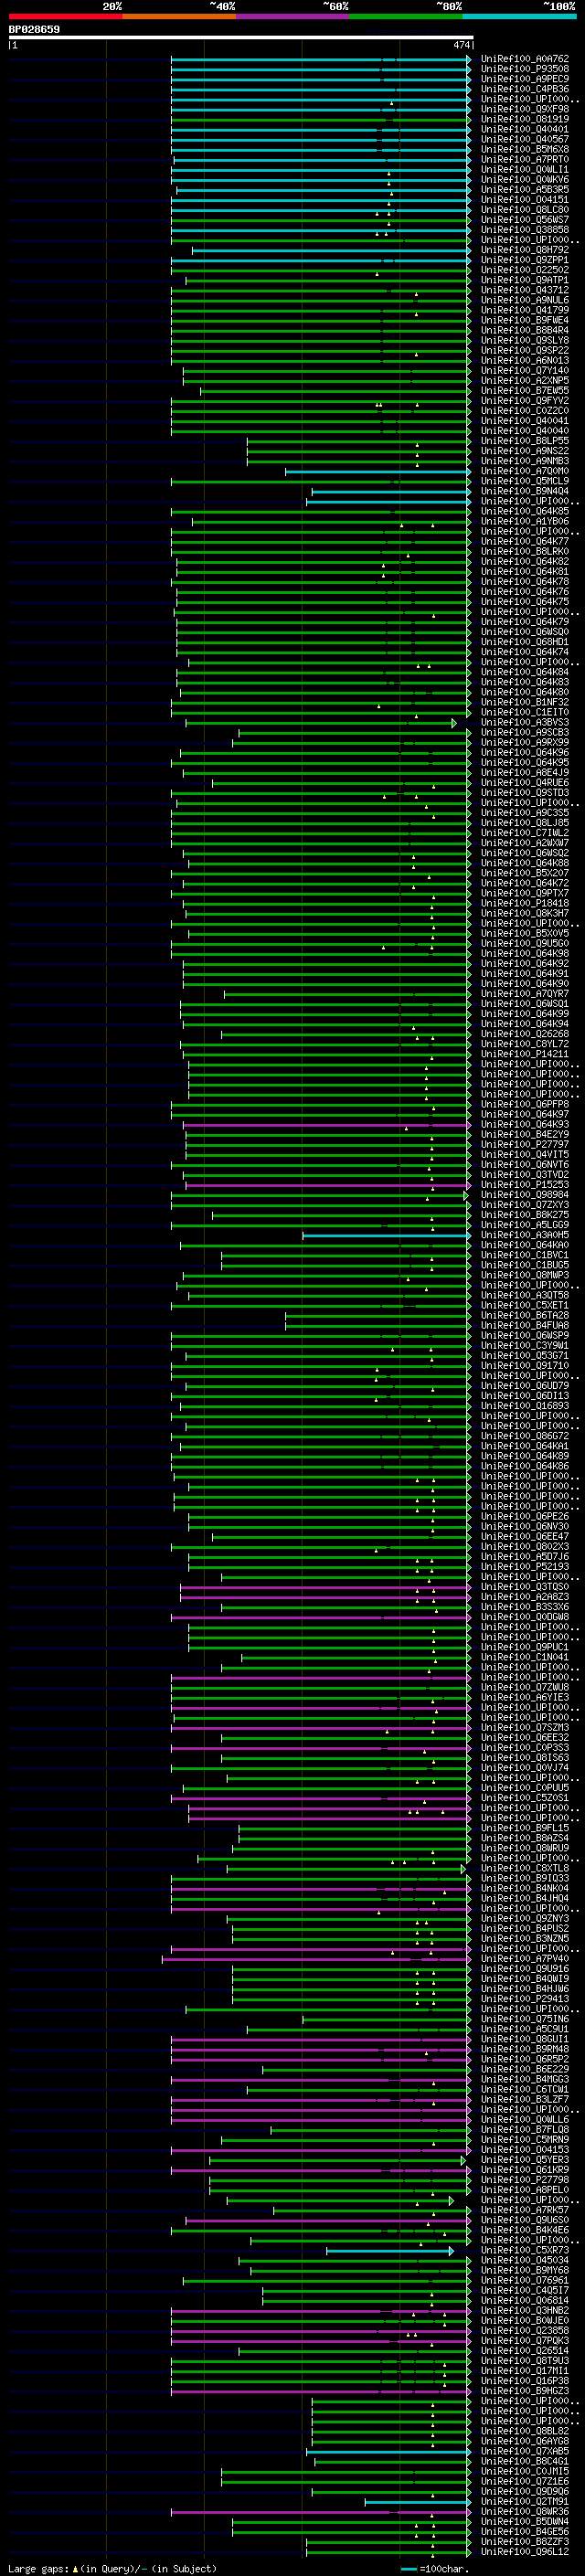Select the UniRef100_P27797 entry
The width and height of the screenshot is (585, 2576).
(x=525, y=1144)
